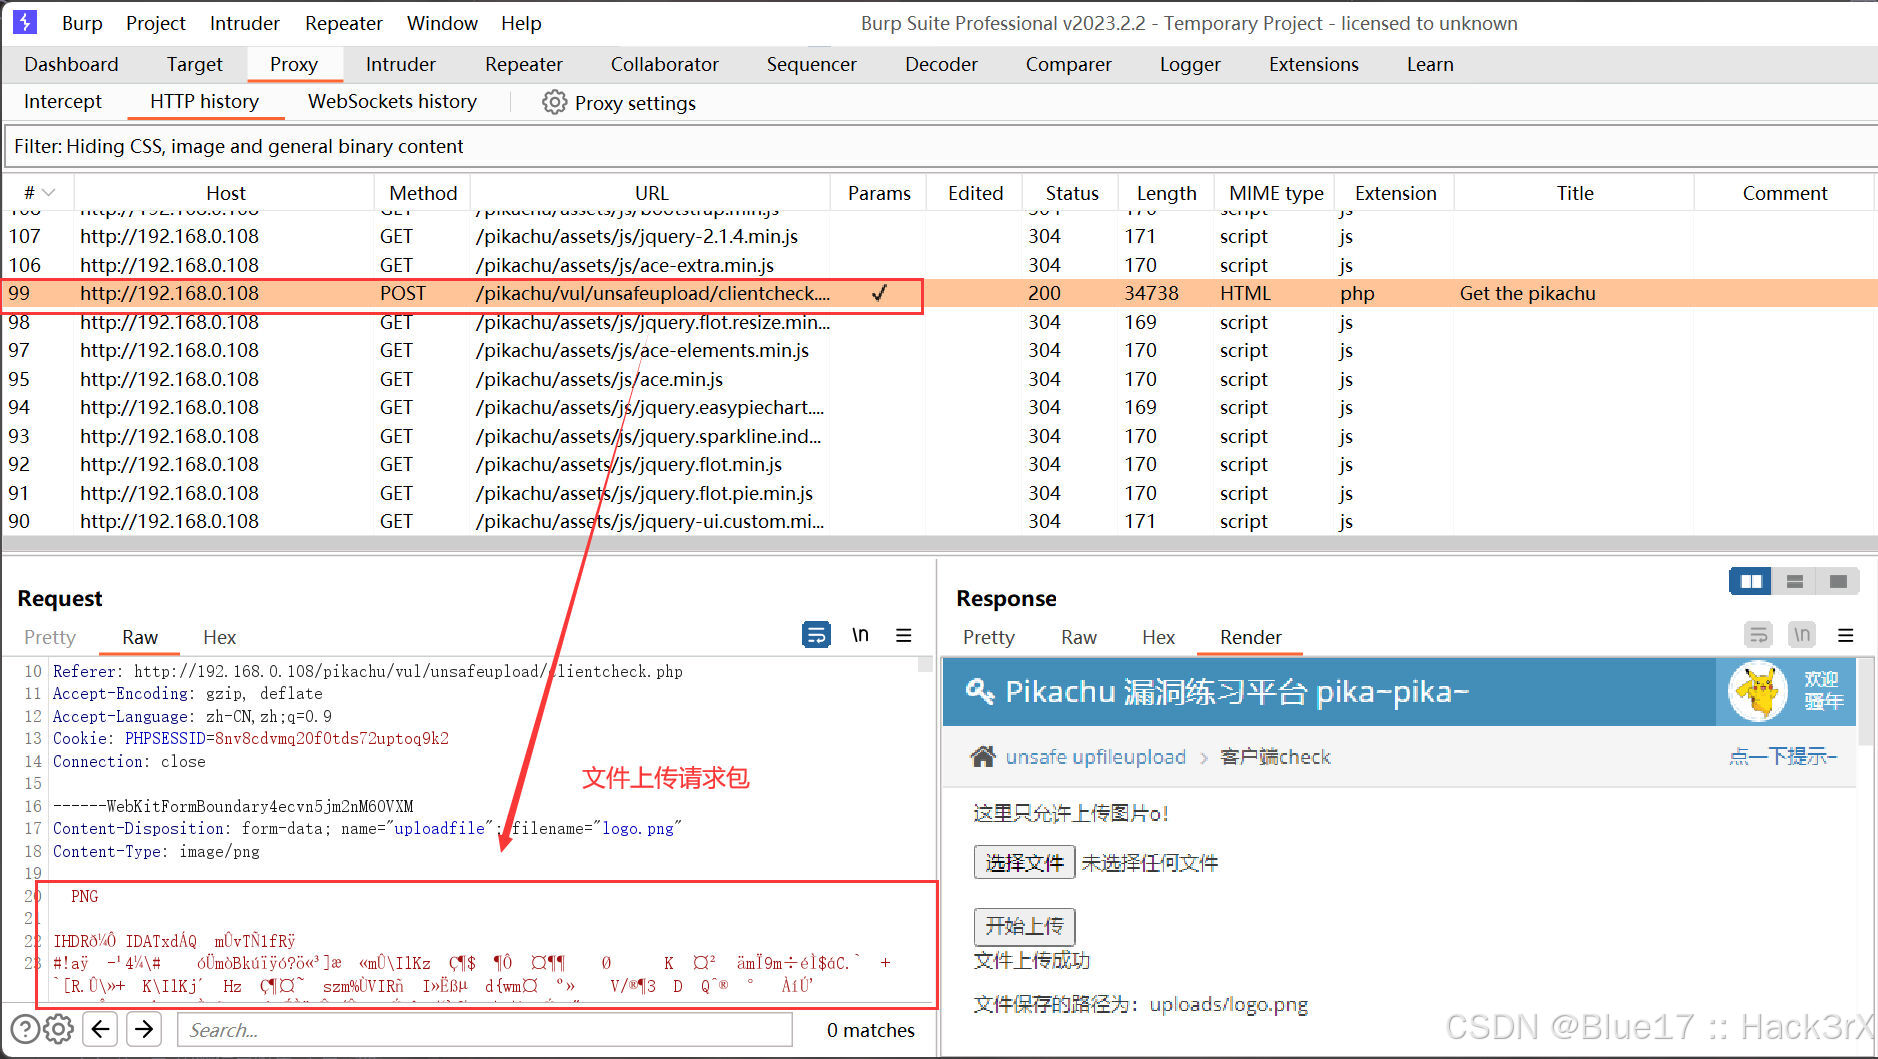Switch to the Logger tab

pos(1190,64)
